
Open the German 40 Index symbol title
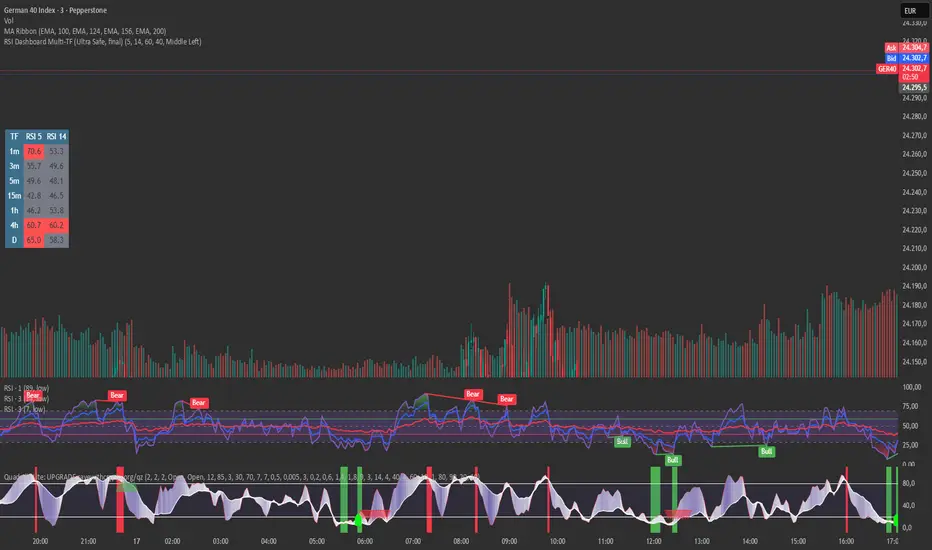(55, 10)
